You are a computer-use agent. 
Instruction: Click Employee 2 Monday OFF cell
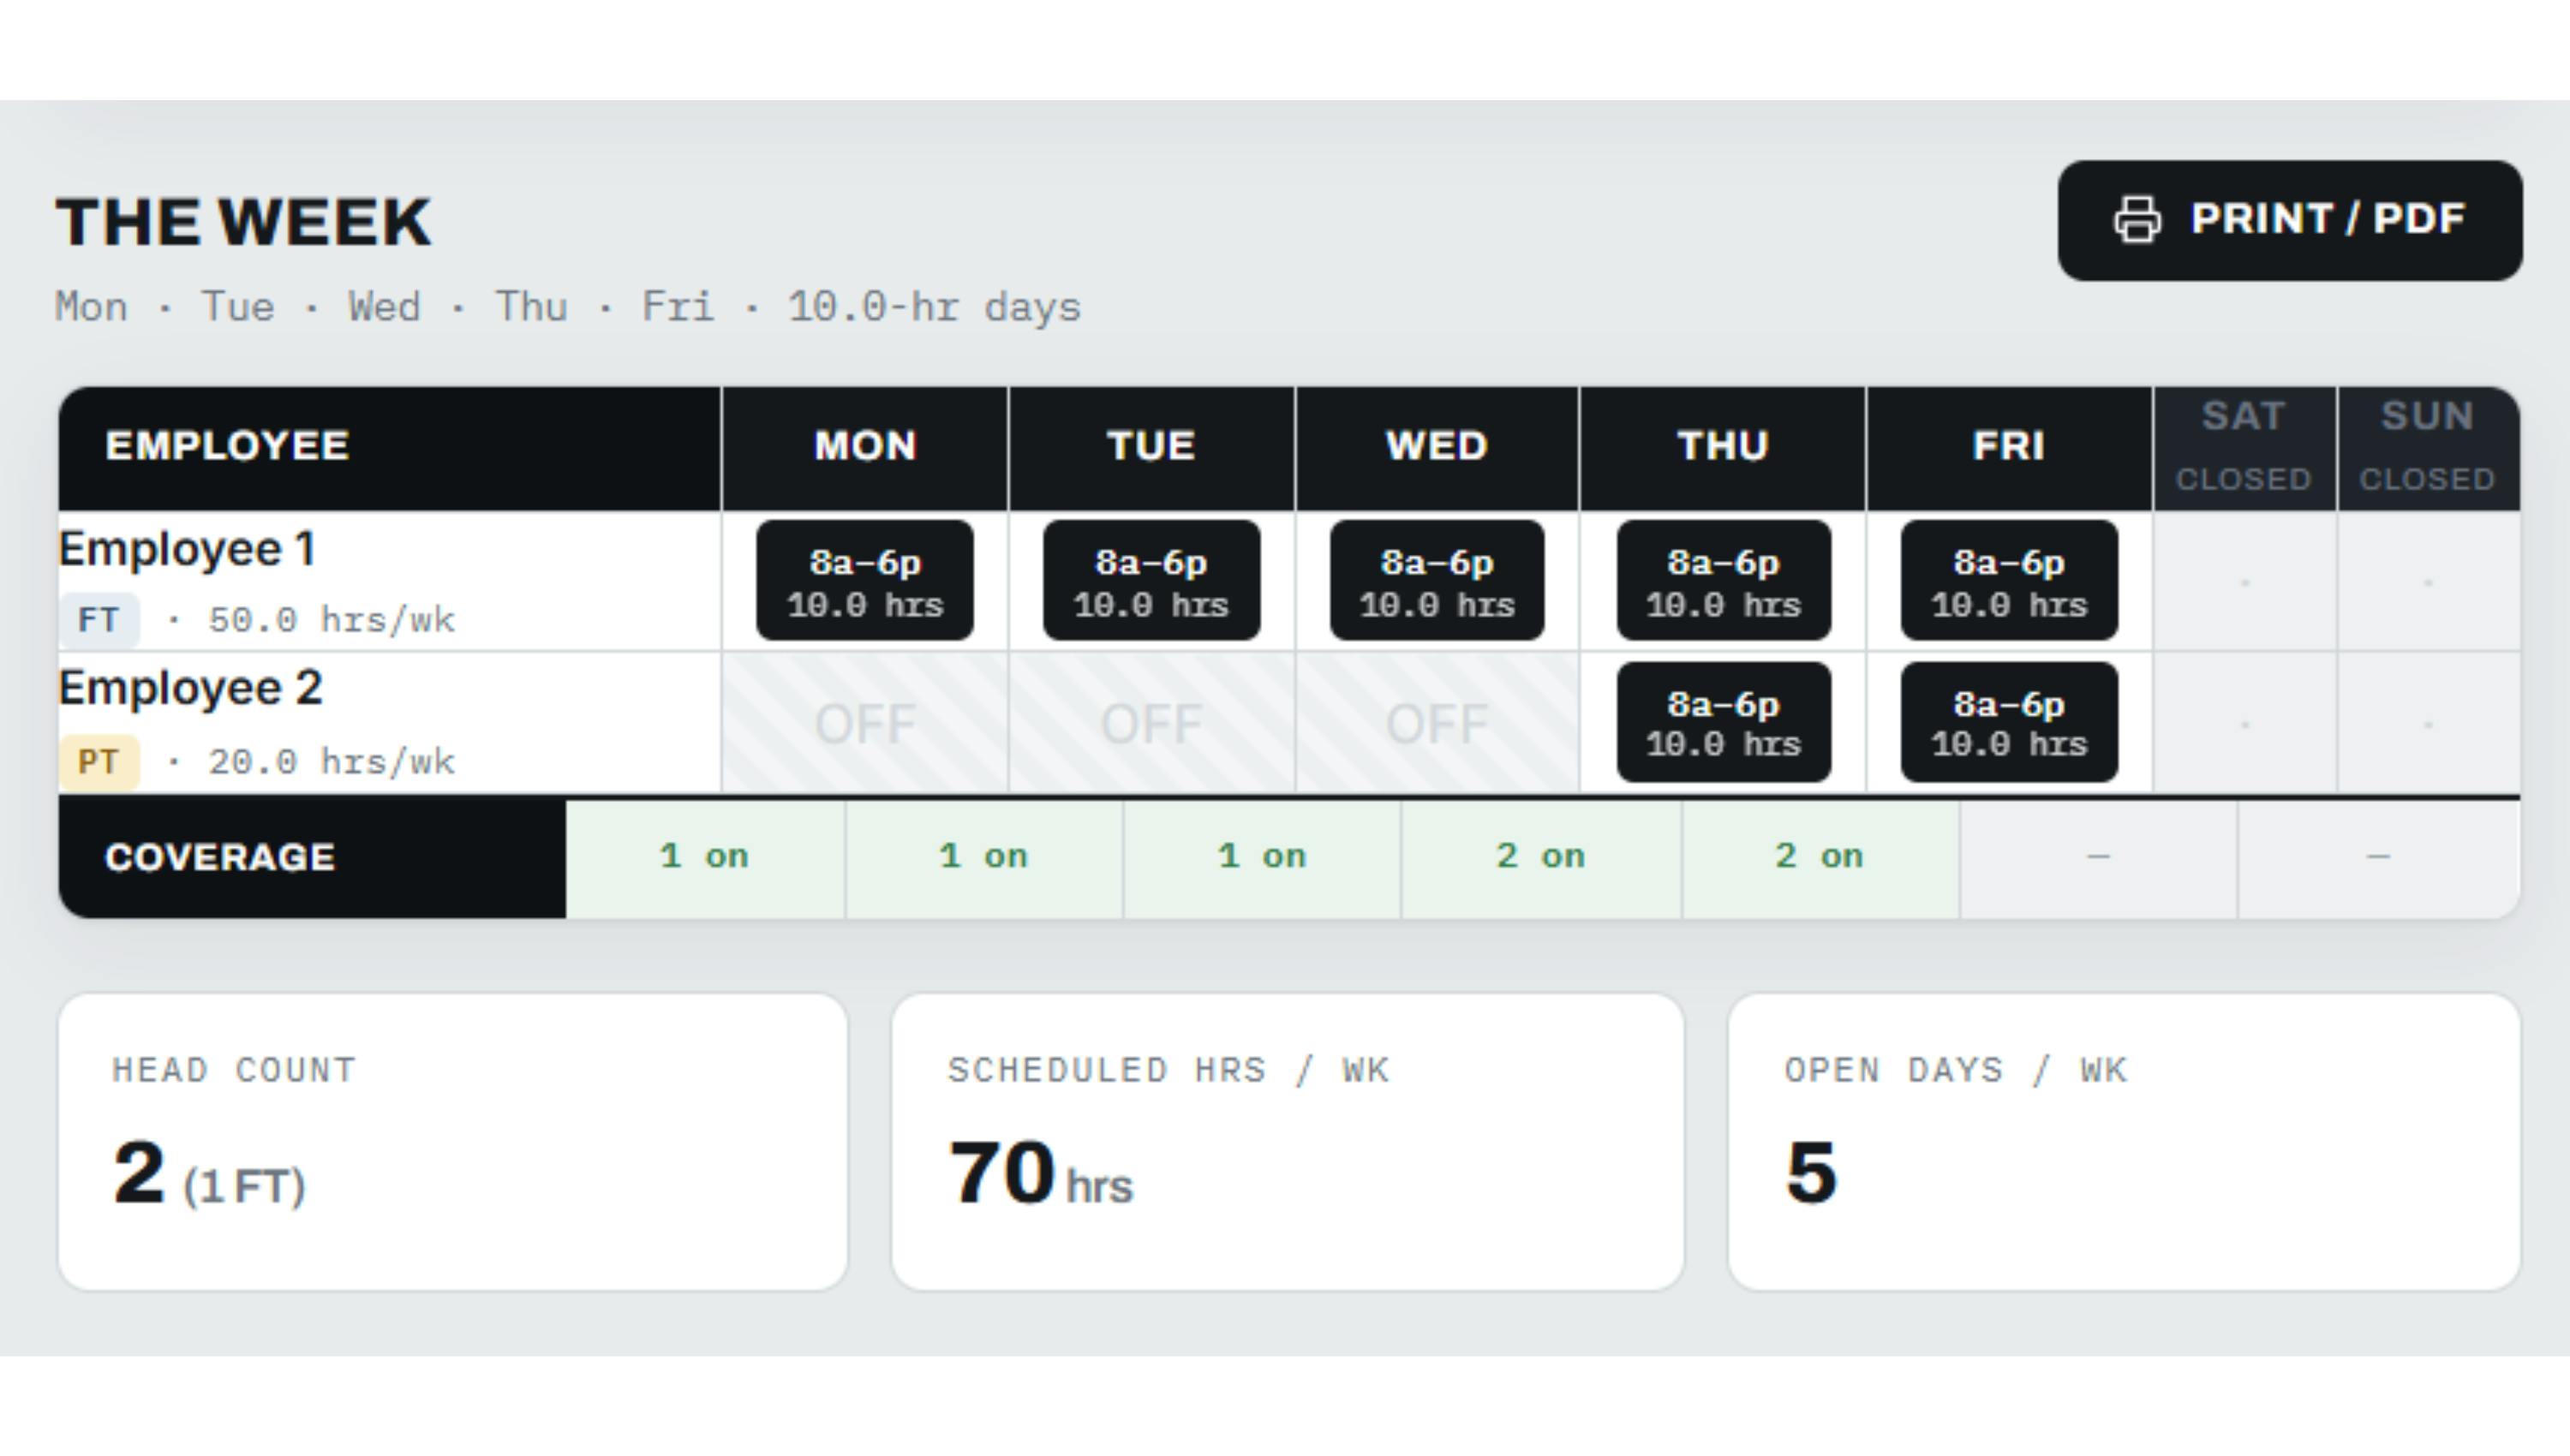pyautogui.click(x=865, y=723)
